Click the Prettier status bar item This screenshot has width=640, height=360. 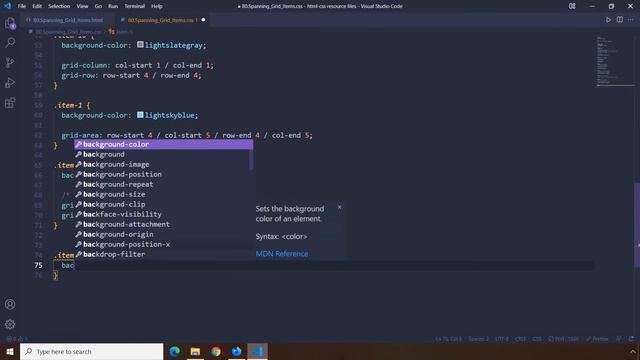pyautogui.click(x=597, y=339)
